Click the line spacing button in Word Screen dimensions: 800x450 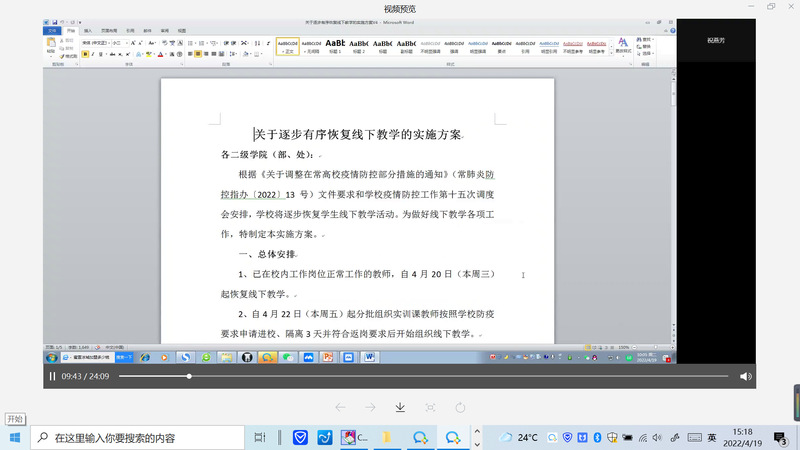tap(233, 54)
